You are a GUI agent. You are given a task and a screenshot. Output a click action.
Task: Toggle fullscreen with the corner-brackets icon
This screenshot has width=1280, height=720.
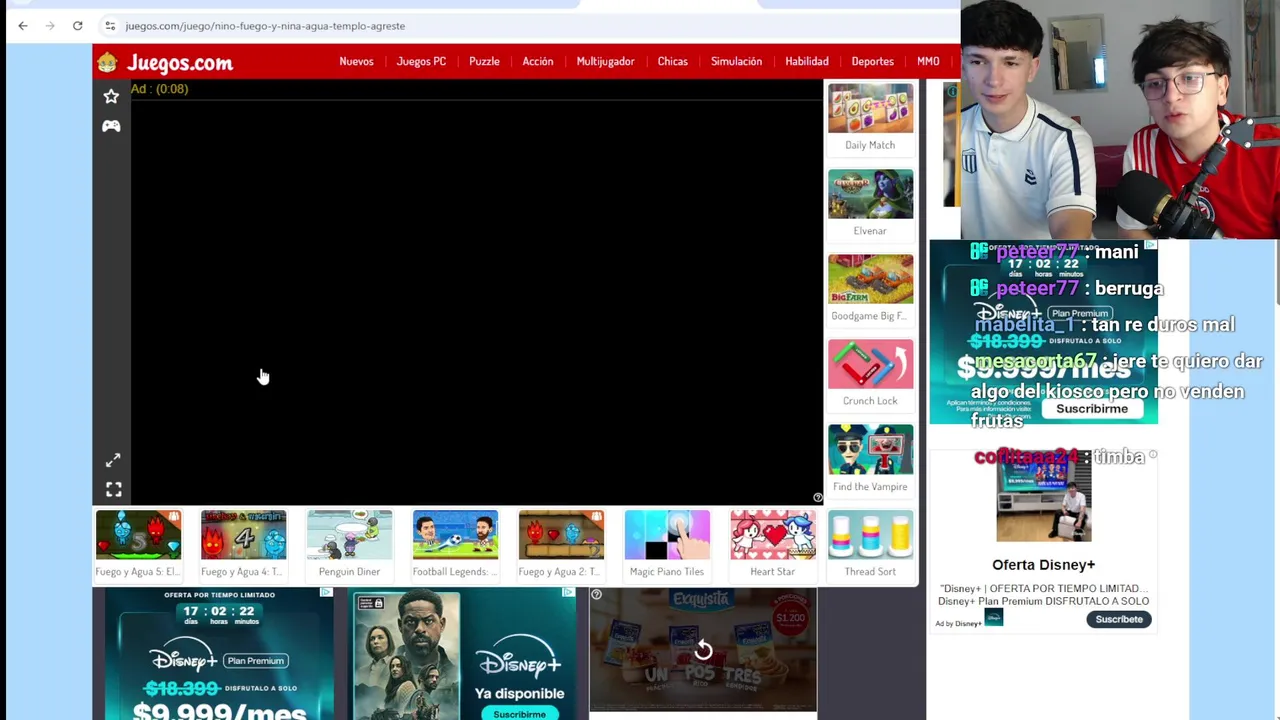click(x=113, y=490)
